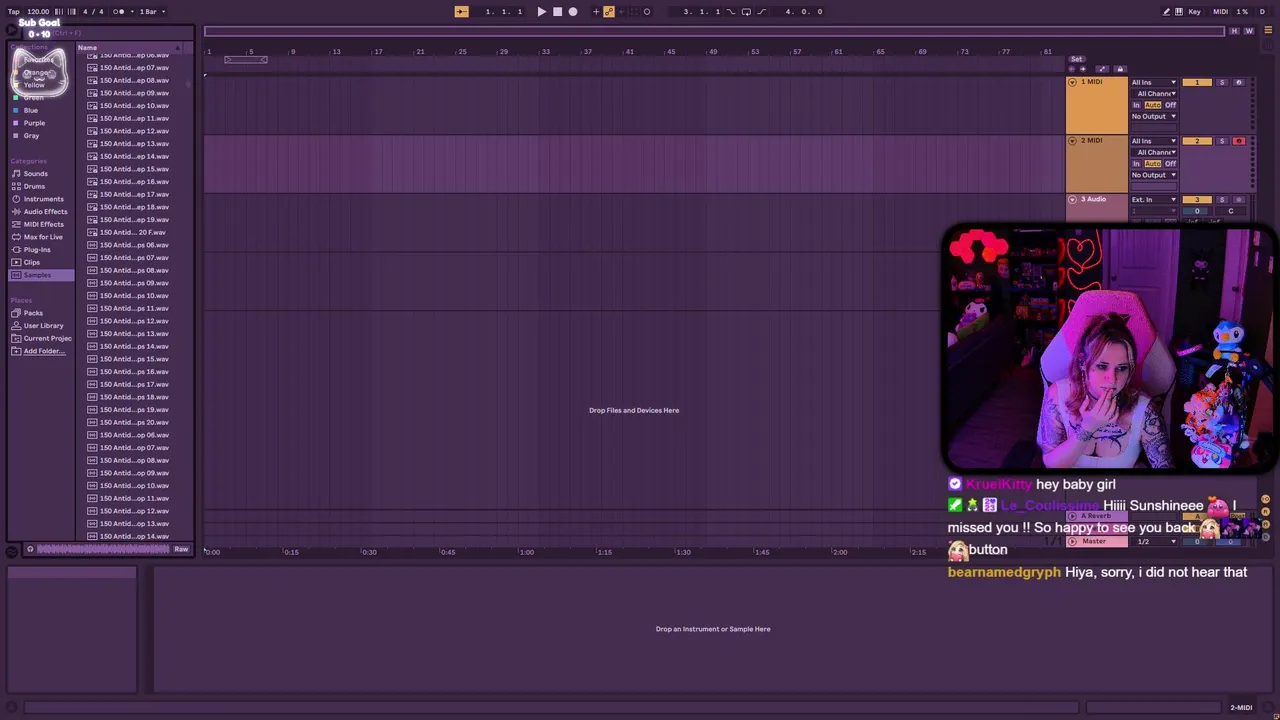This screenshot has width=1280, height=720.
Task: Click the H button near overview
Action: 1234,31
